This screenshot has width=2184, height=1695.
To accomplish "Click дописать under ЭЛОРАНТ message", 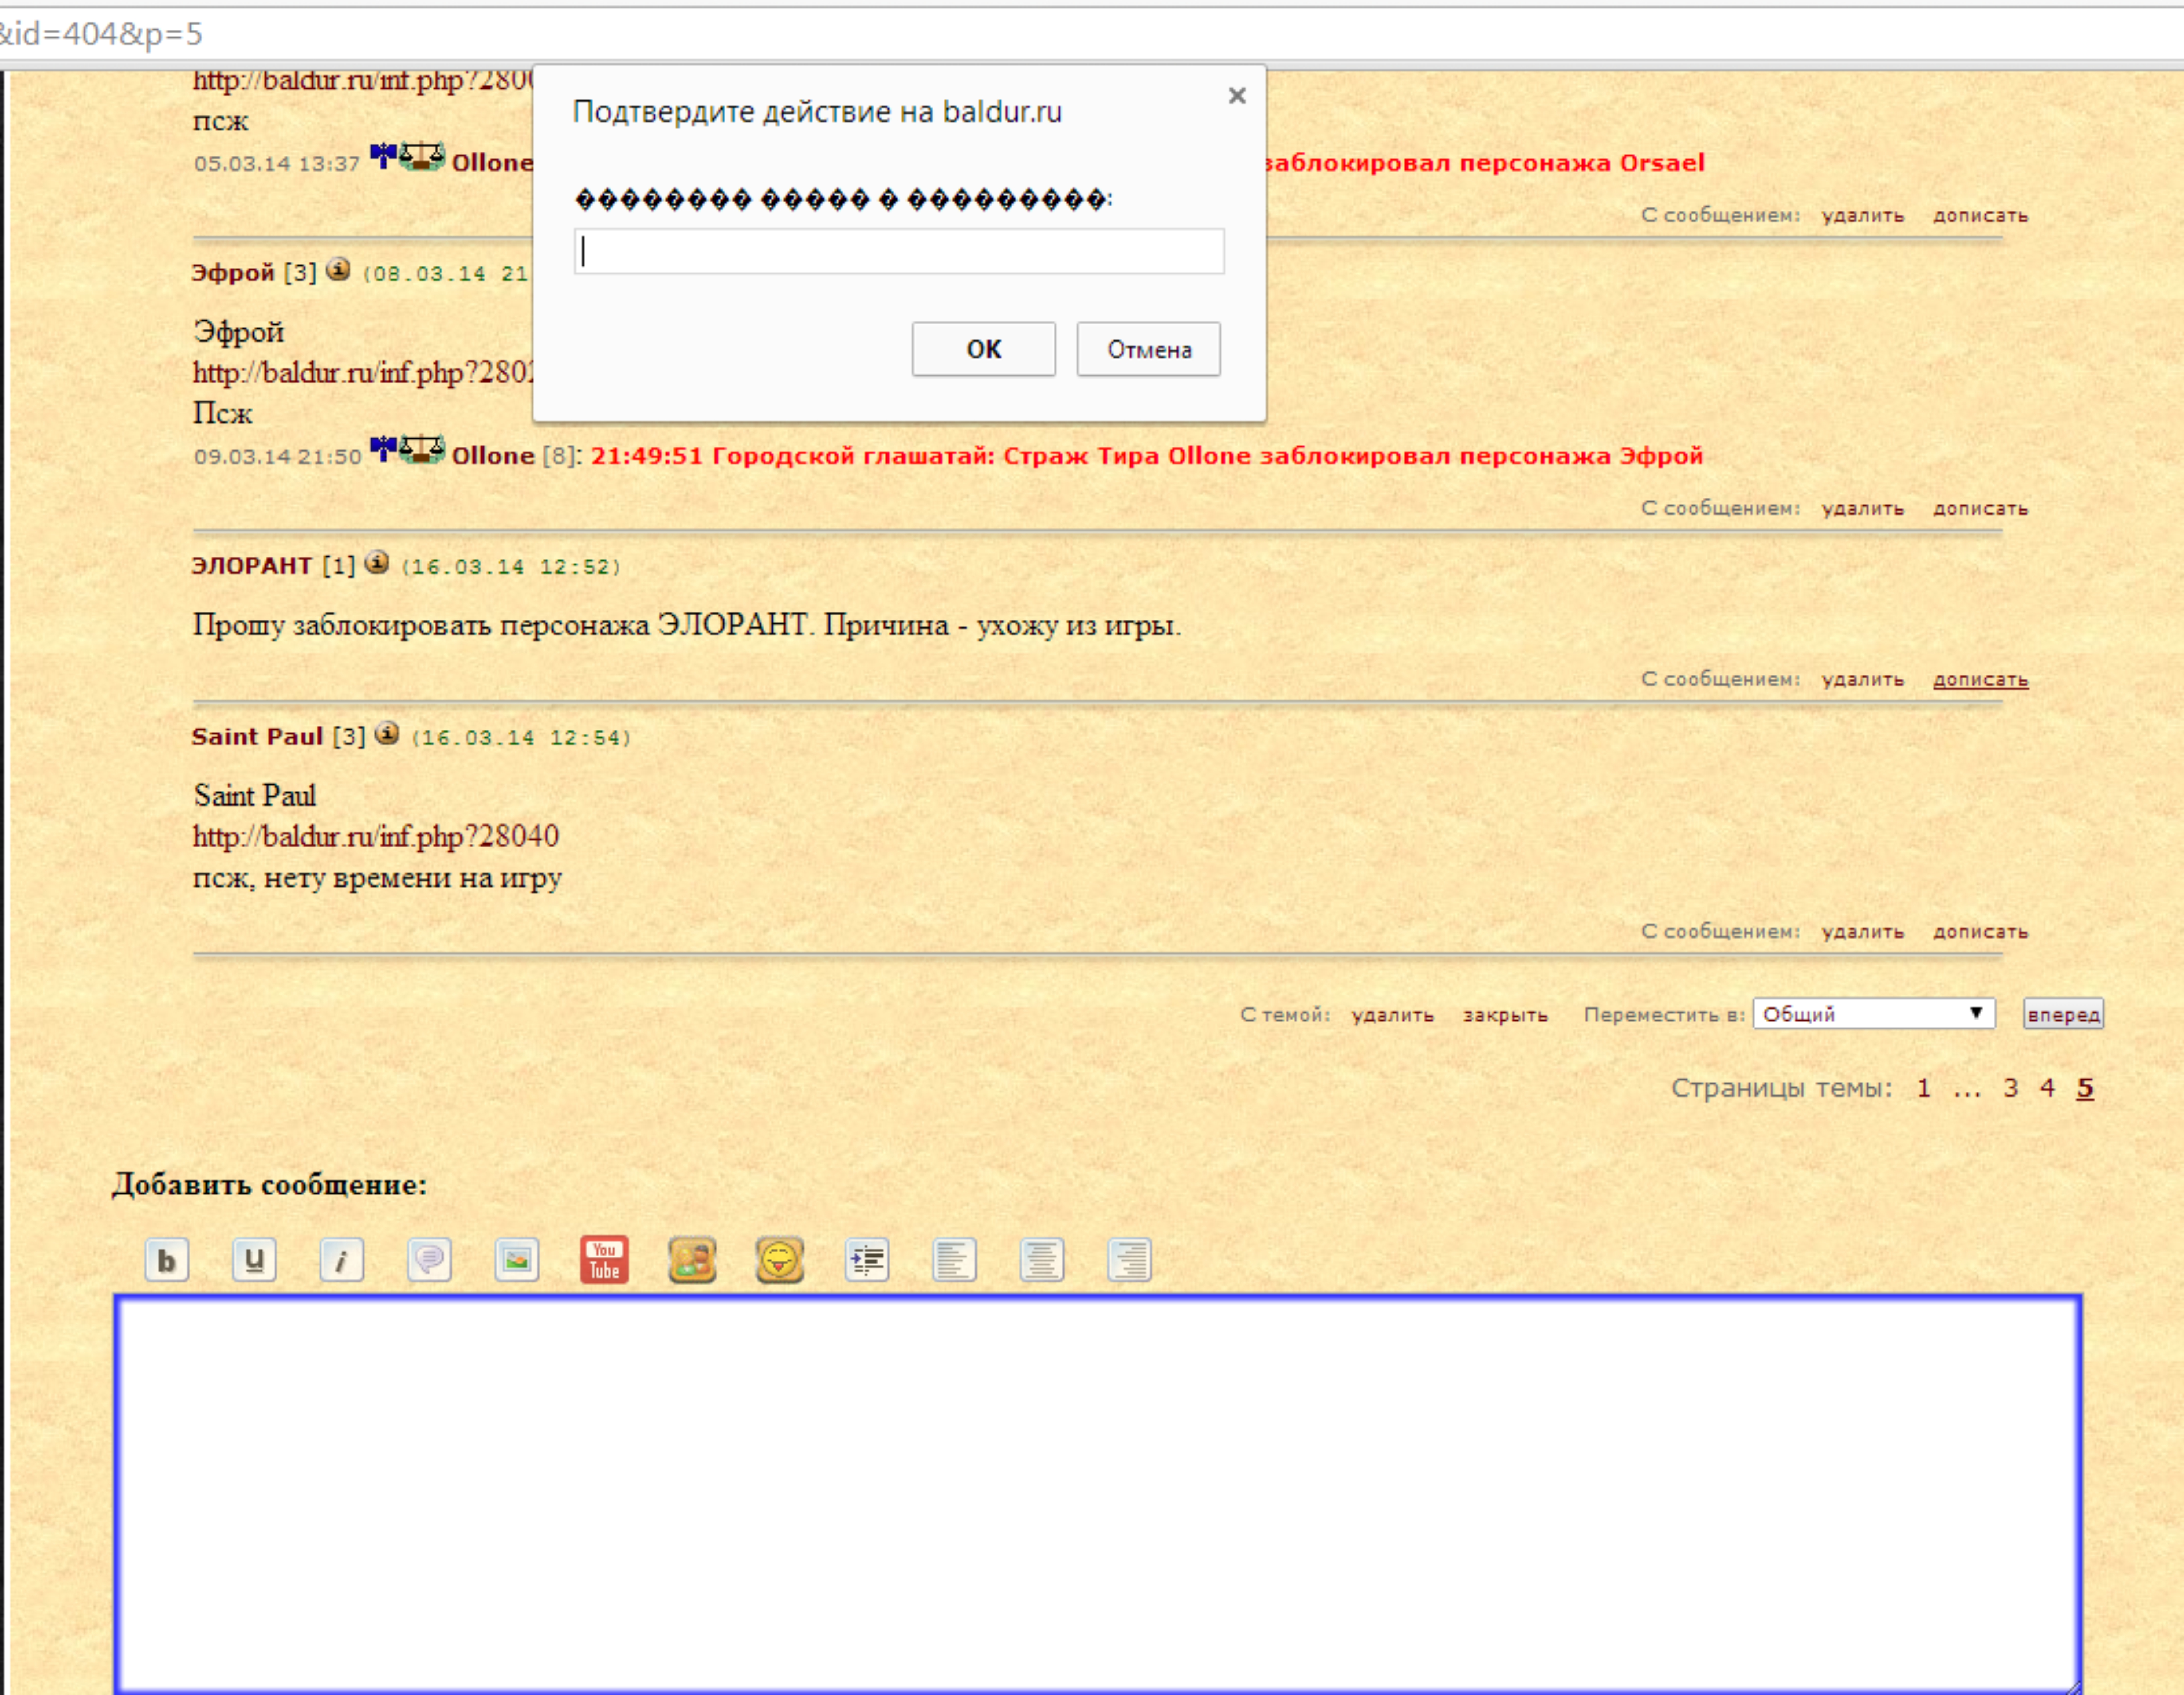I will click(1981, 680).
